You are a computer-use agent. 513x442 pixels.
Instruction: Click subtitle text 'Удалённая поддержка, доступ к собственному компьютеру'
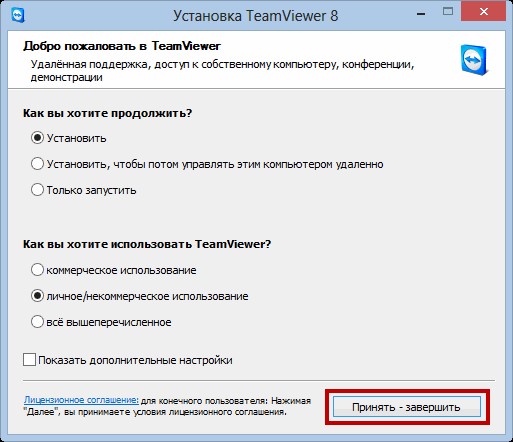[x=183, y=64]
